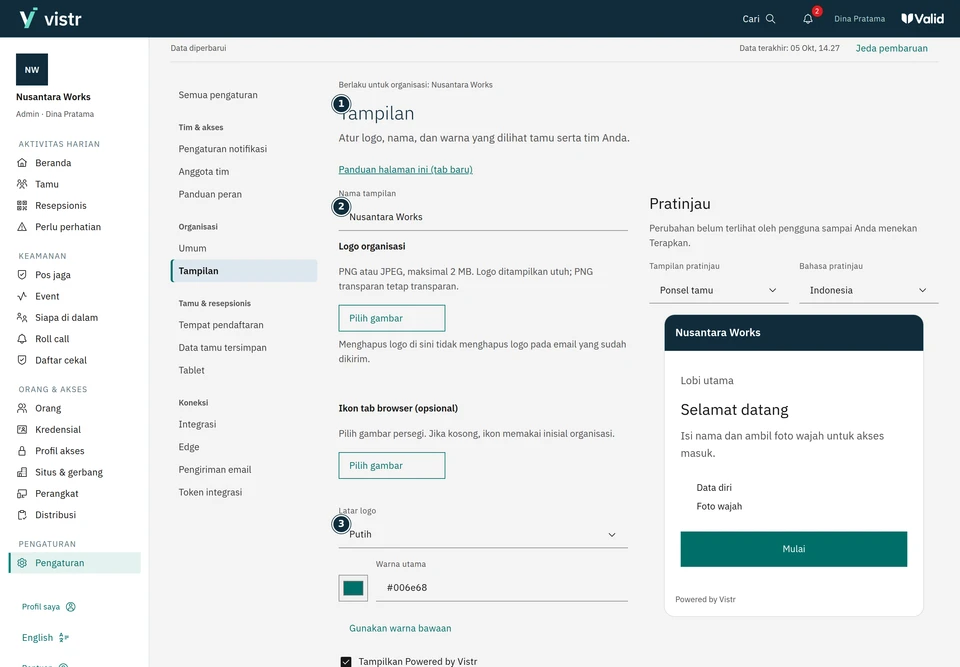Open the Bahasa pratinjau dropdown

point(869,290)
